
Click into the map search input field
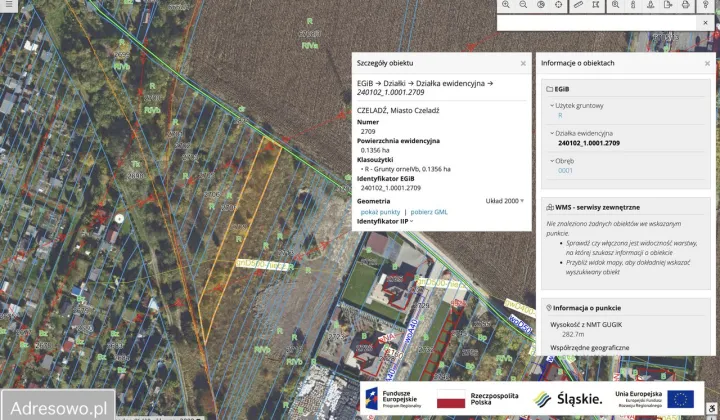[598, 22]
